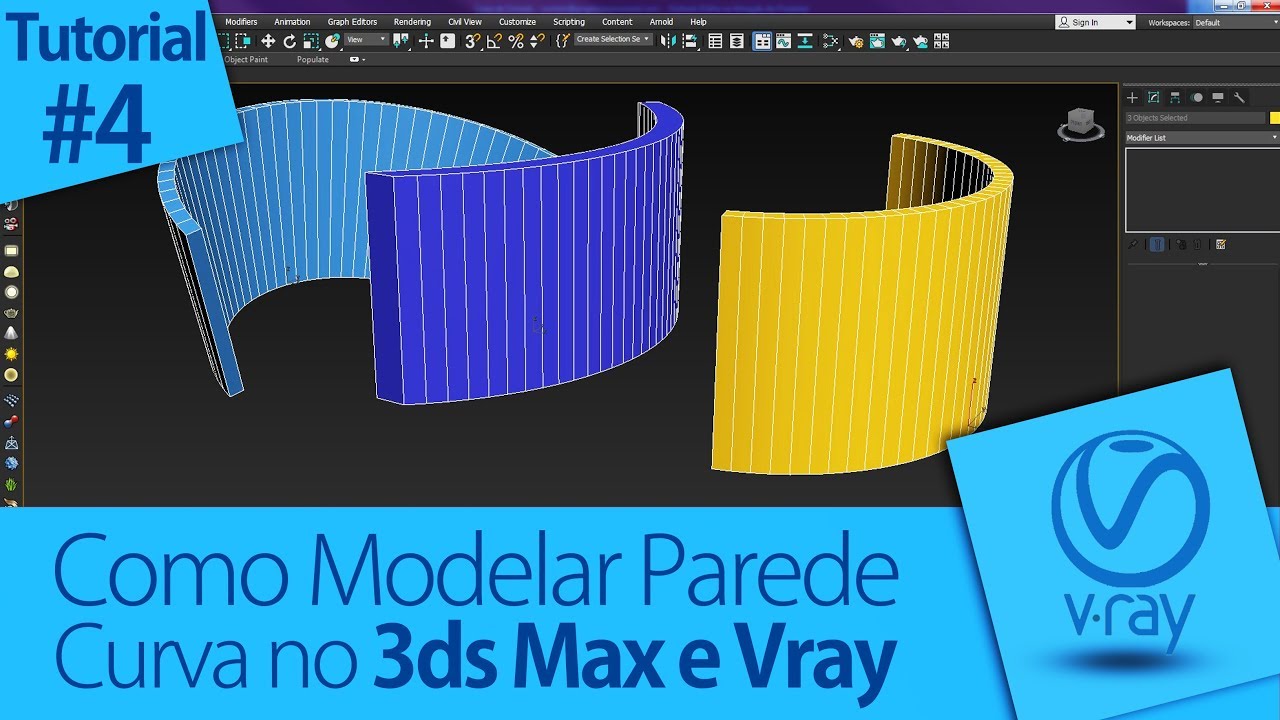Open the Rendered Frame Window
This screenshot has height=720, width=1280.
pos(877,41)
